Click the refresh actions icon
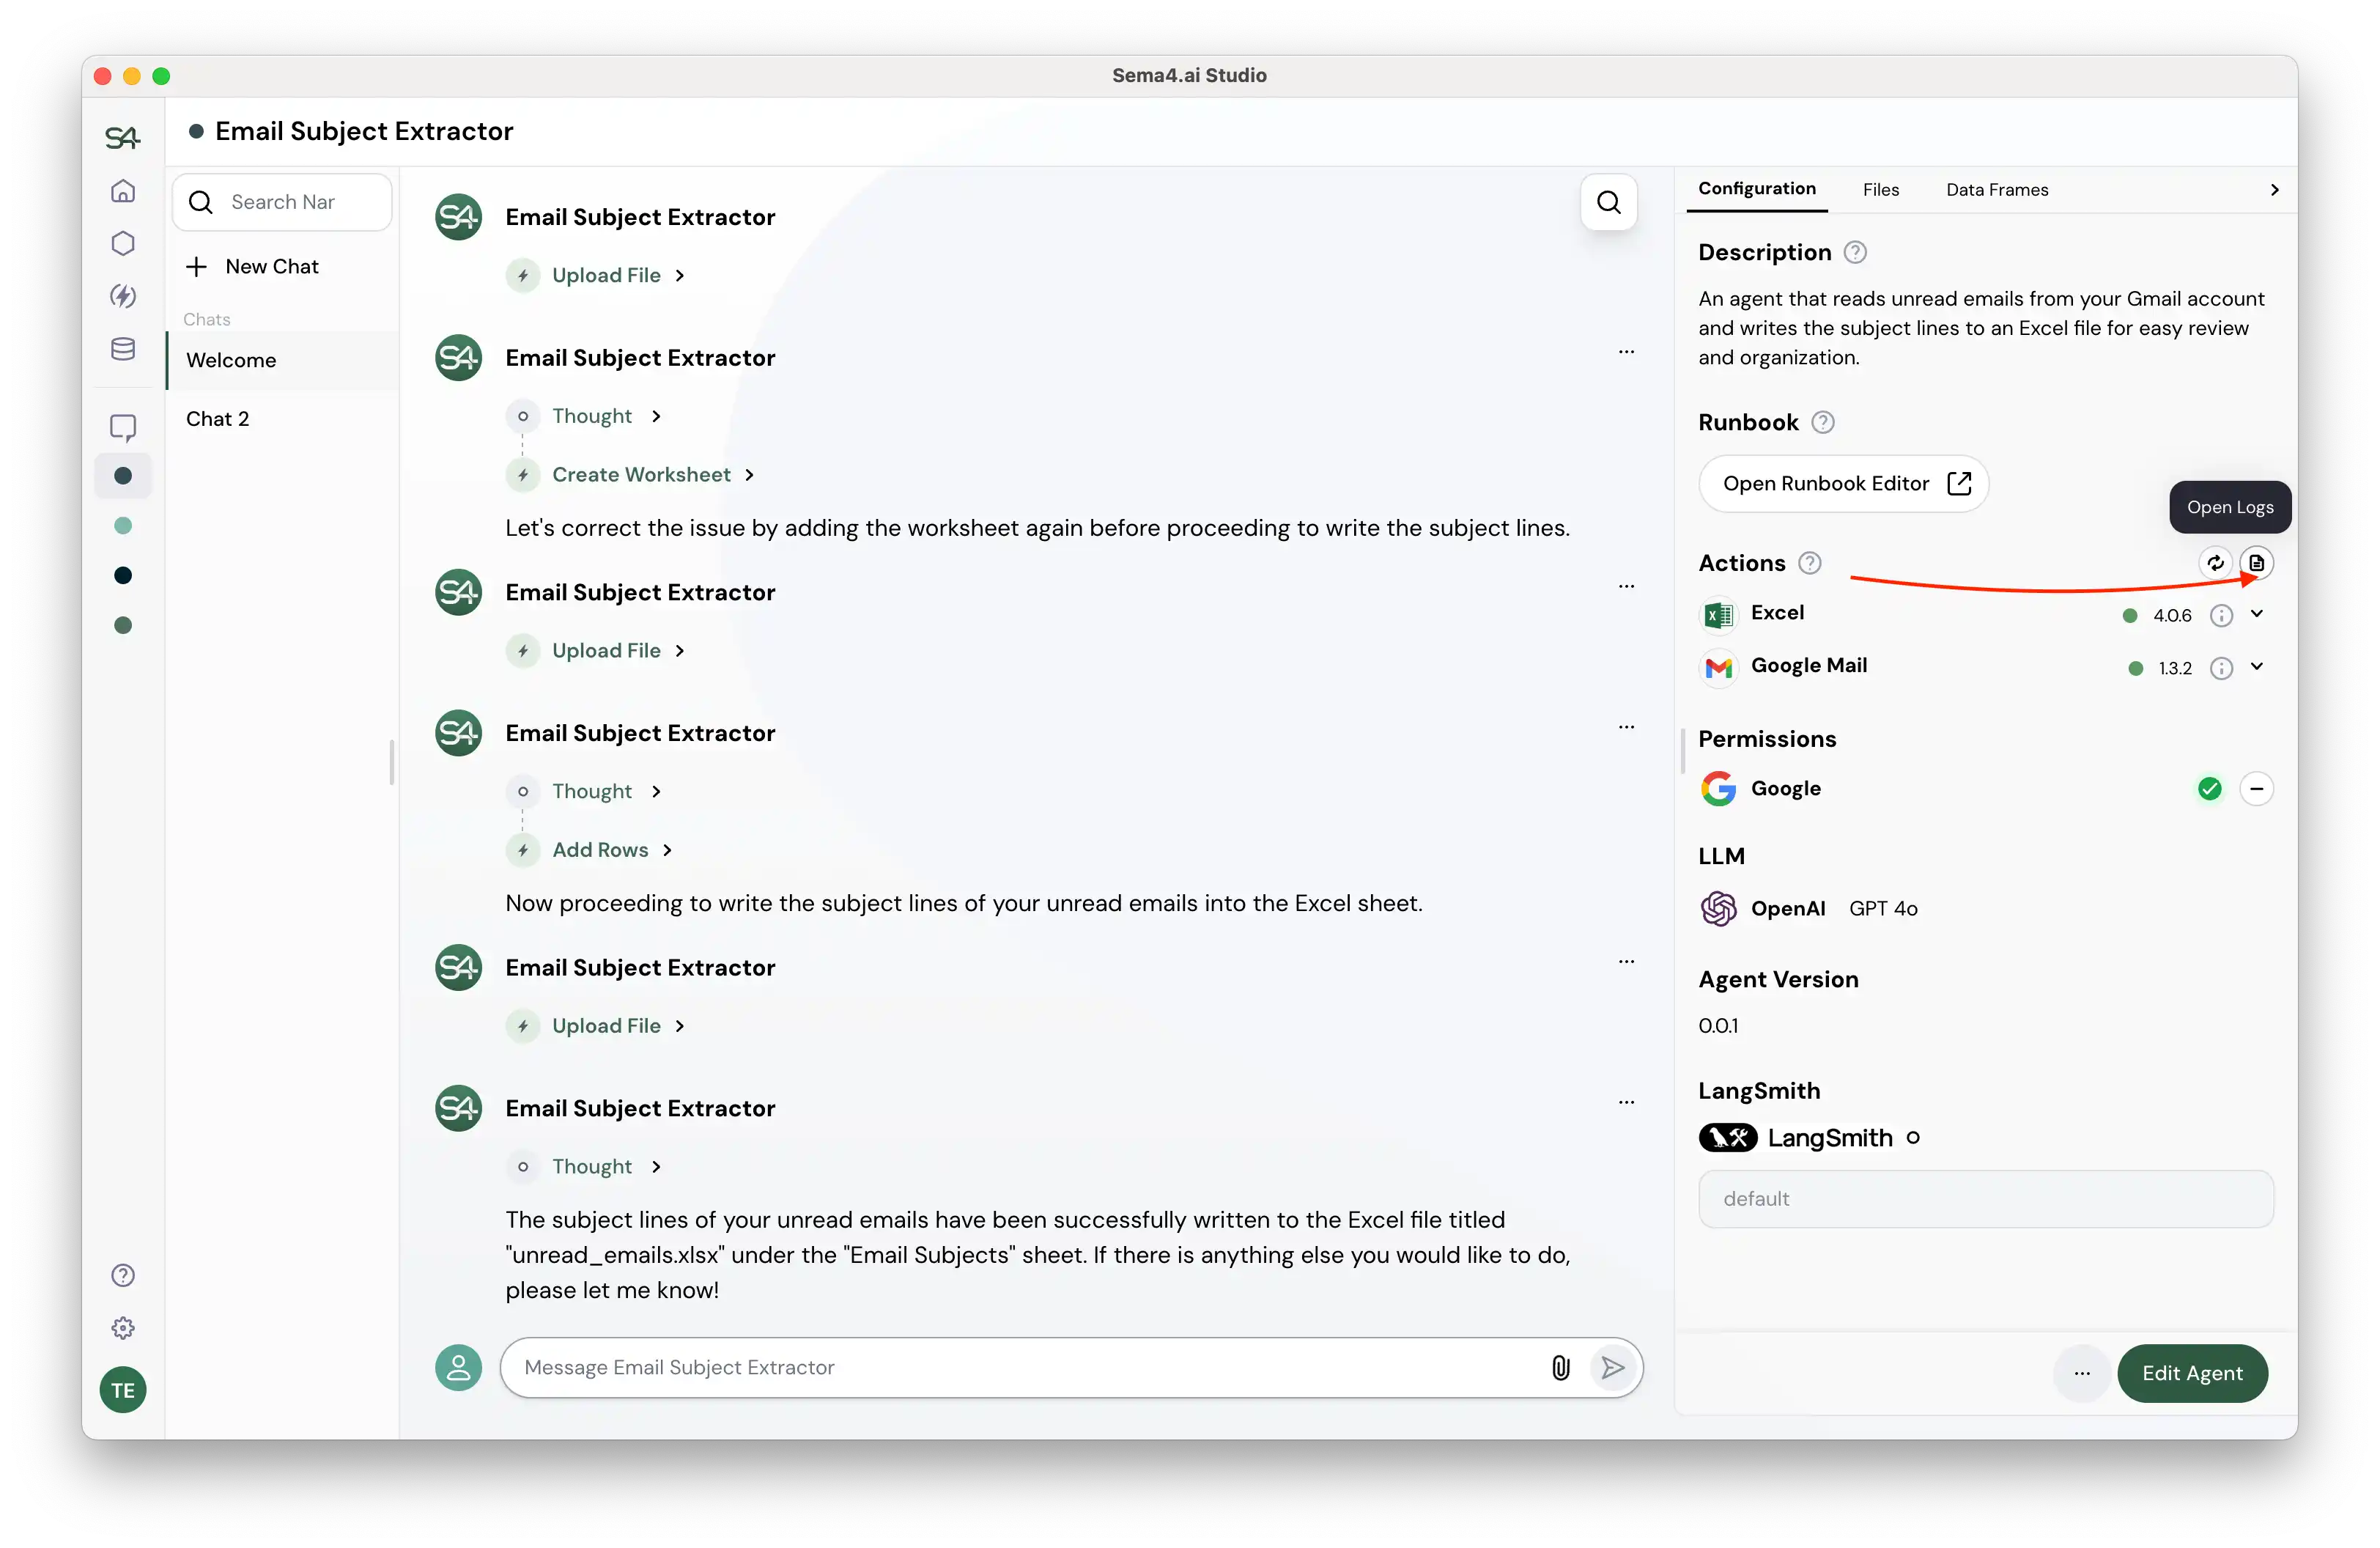This screenshot has height=1548, width=2380. click(2216, 563)
